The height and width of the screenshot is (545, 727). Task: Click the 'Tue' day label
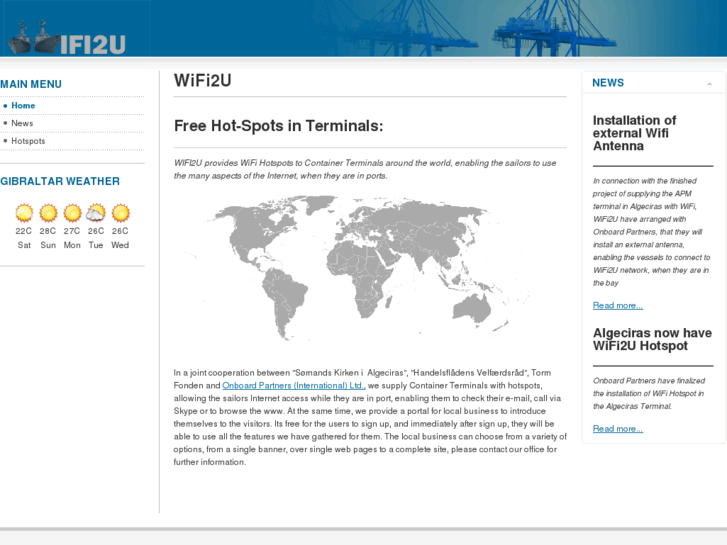point(96,245)
